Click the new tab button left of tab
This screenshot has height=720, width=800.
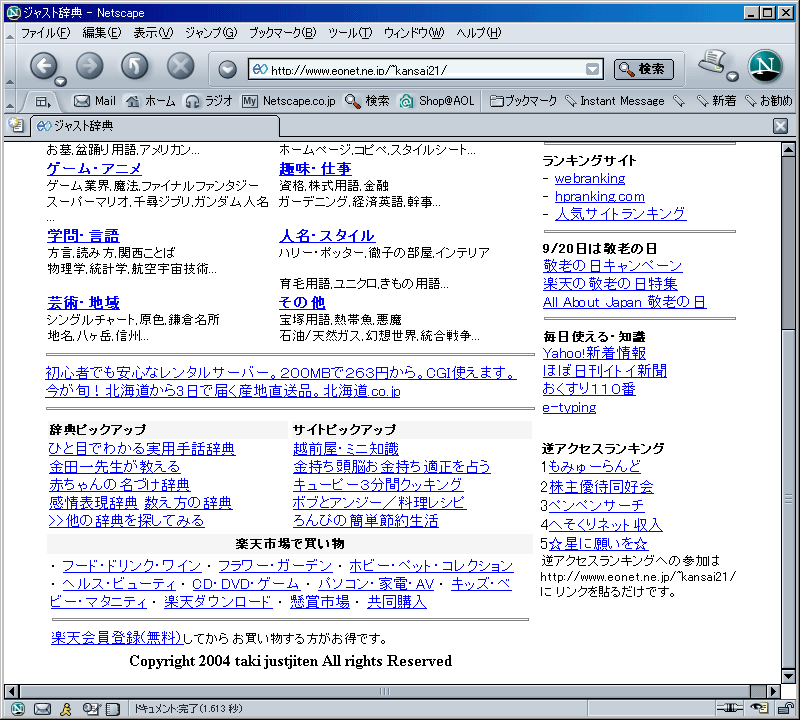[16, 125]
